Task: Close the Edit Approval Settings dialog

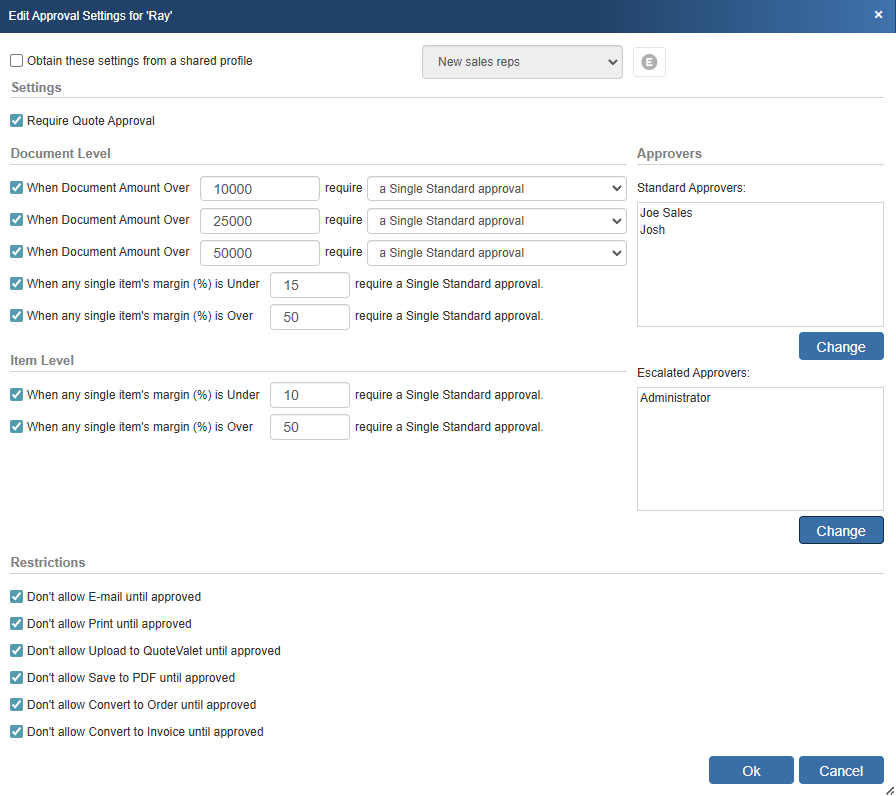Action: click(877, 15)
